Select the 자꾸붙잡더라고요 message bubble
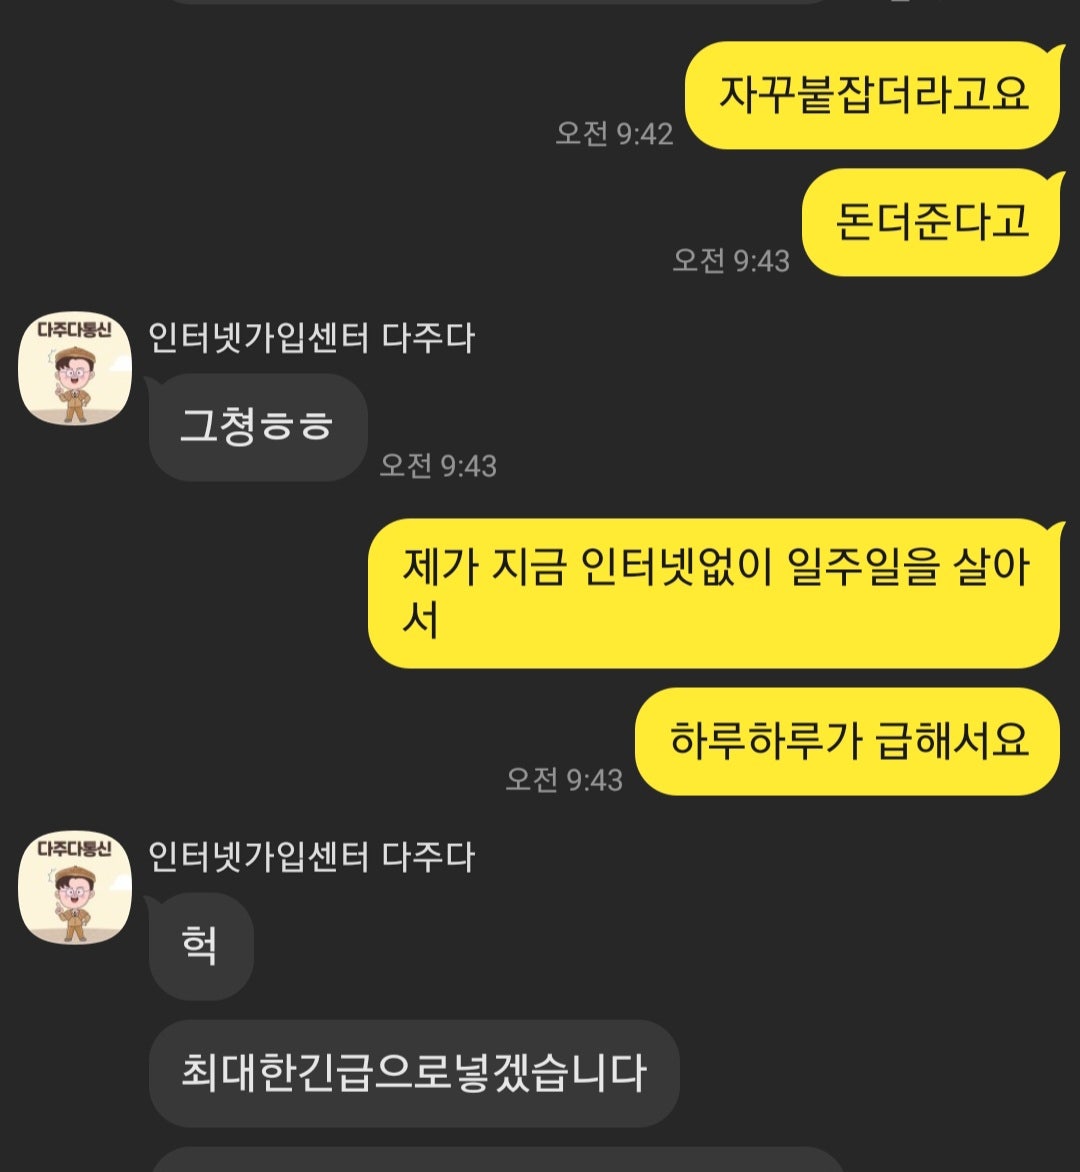Viewport: 1080px width, 1172px height. [x=873, y=96]
